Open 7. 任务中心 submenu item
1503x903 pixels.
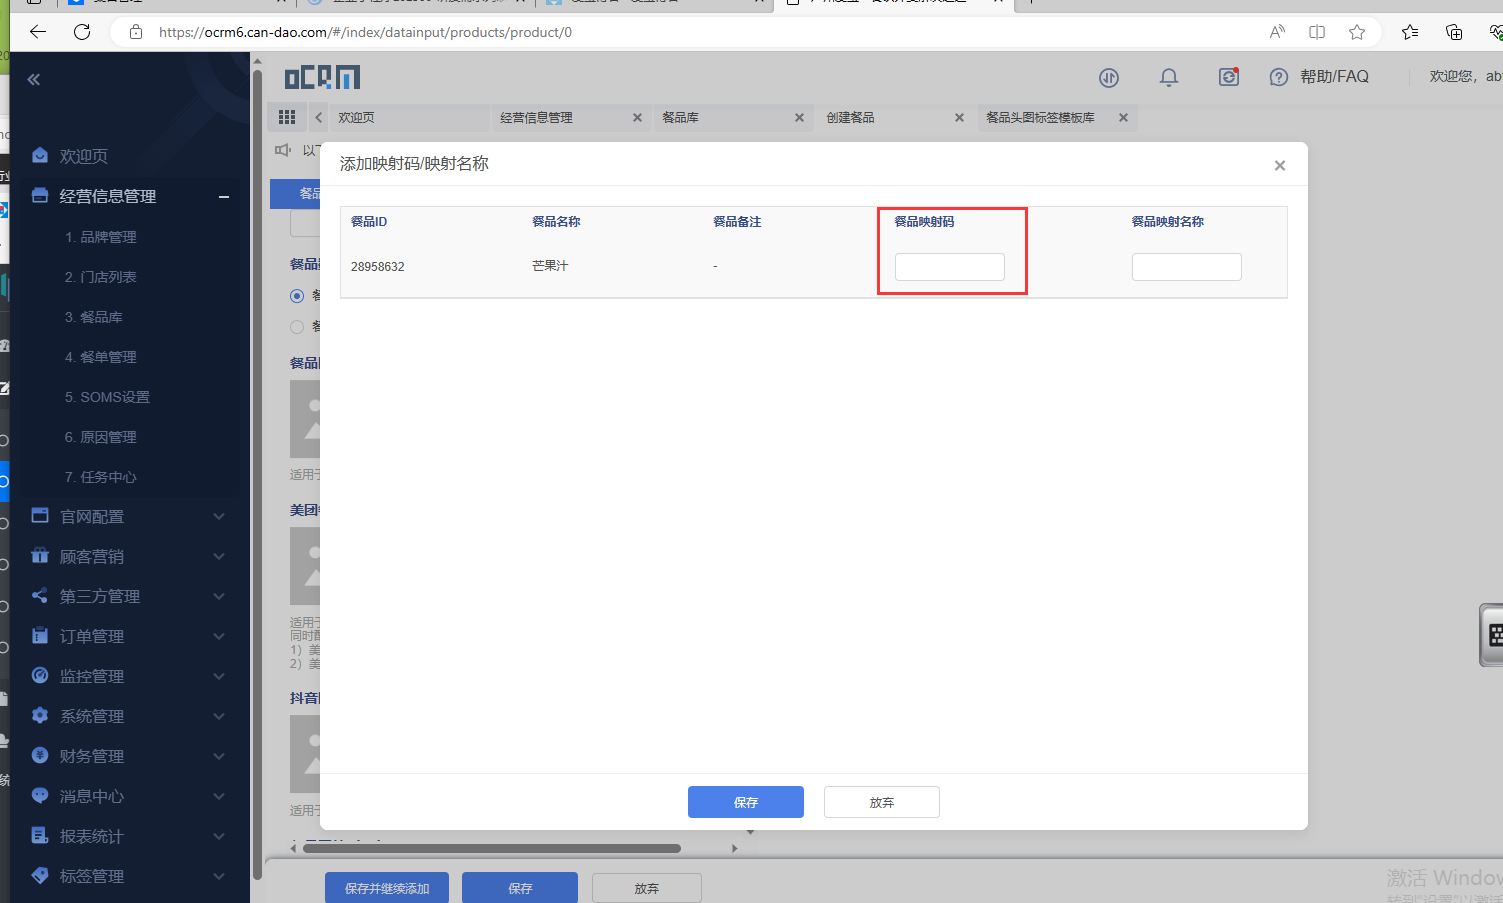click(101, 477)
